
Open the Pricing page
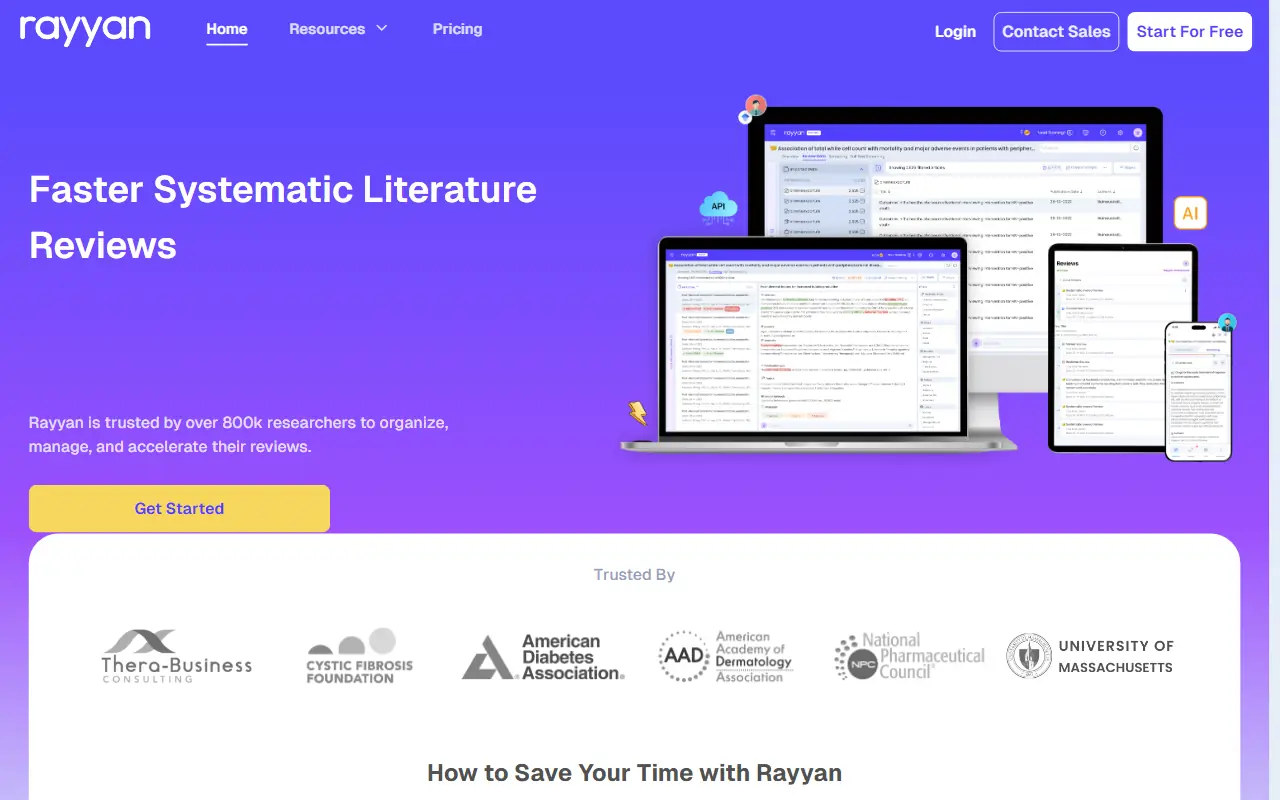(x=457, y=29)
